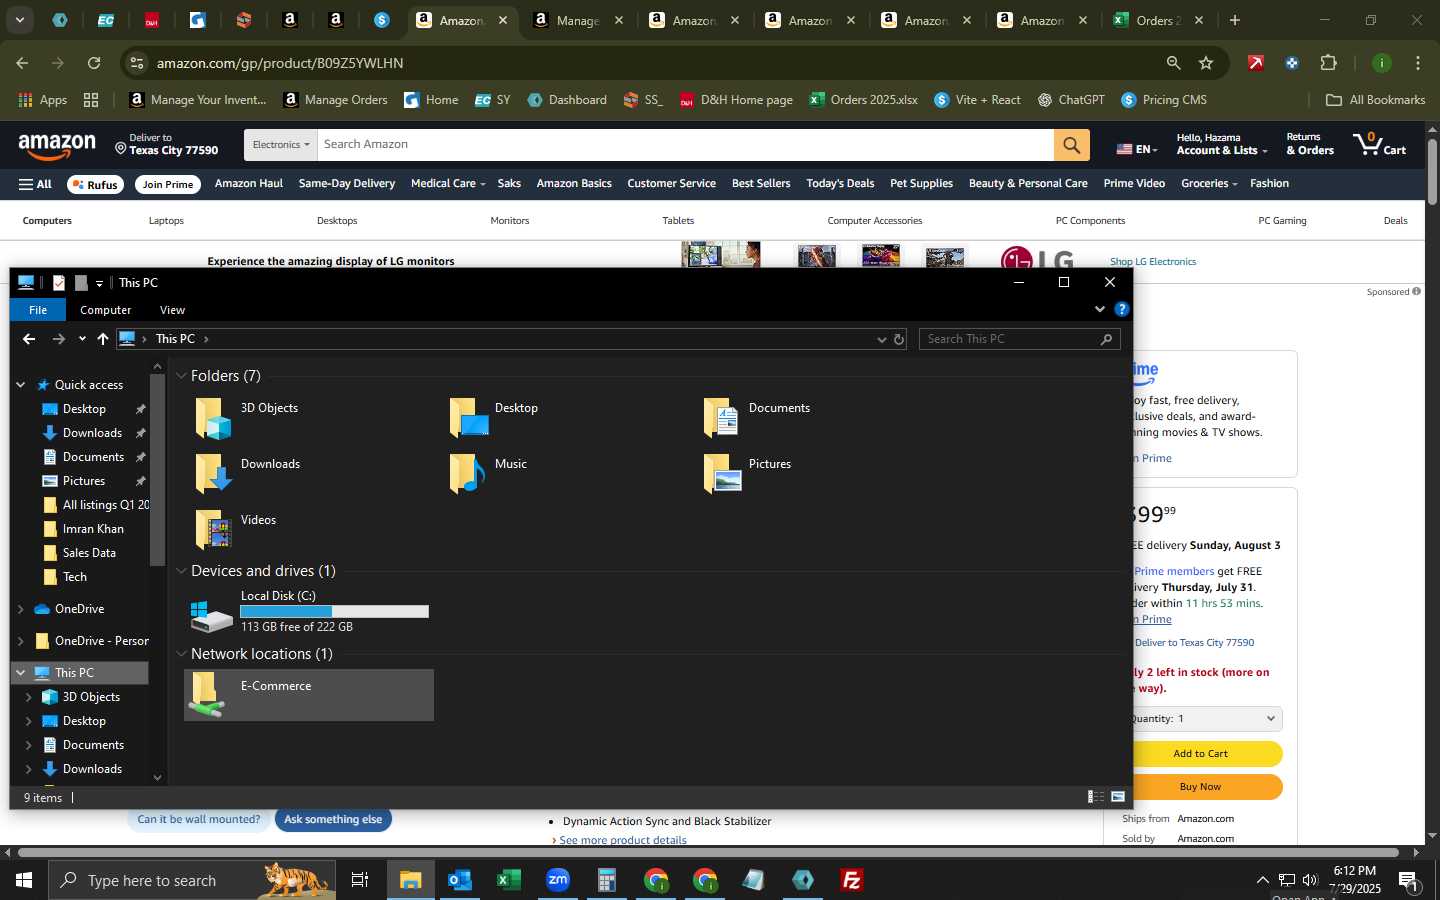Open the notification center icon
Image resolution: width=1440 pixels, height=900 pixels.
[1408, 880]
